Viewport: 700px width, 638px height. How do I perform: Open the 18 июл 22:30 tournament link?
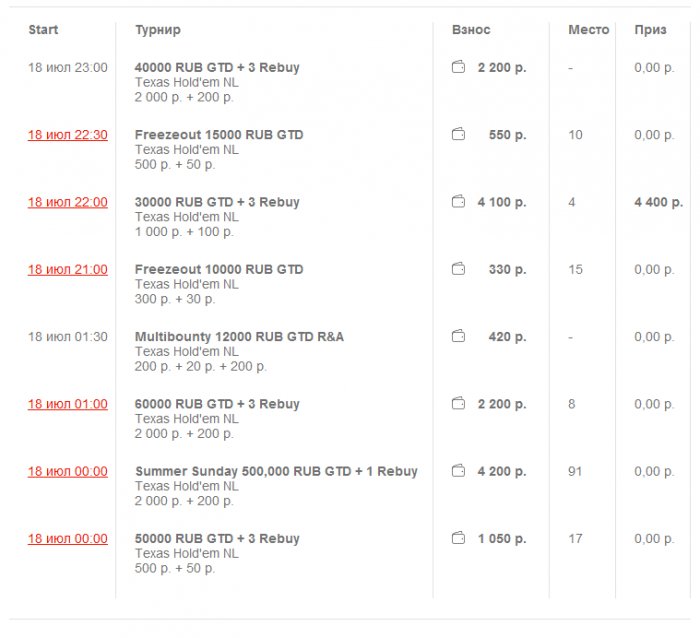(67, 135)
